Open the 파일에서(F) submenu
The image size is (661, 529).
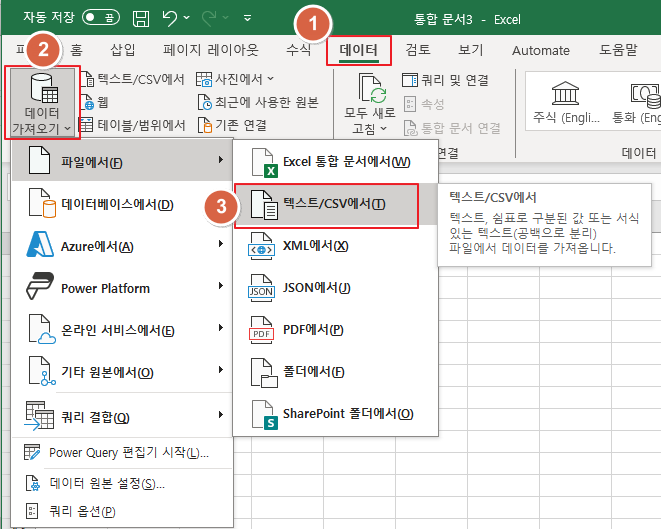122,161
